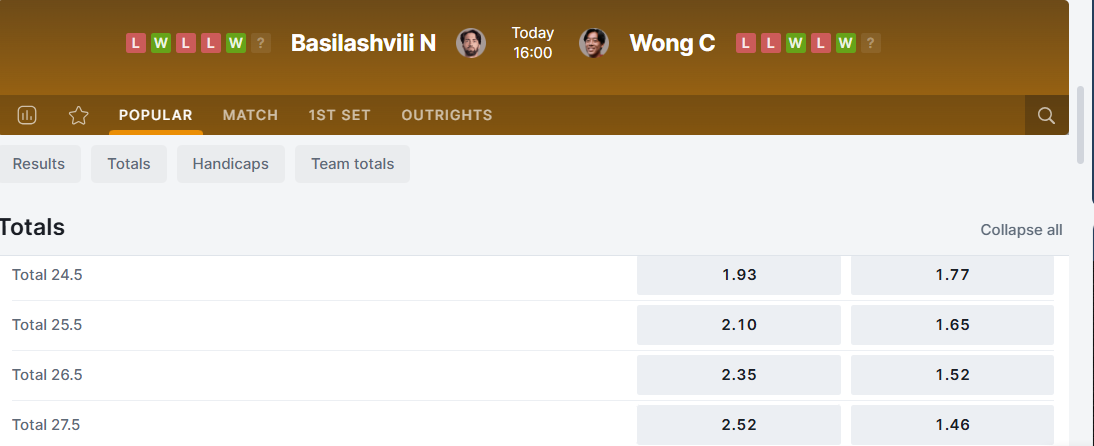The image size is (1094, 446).
Task: Open the search magnifier icon
Action: (1046, 115)
